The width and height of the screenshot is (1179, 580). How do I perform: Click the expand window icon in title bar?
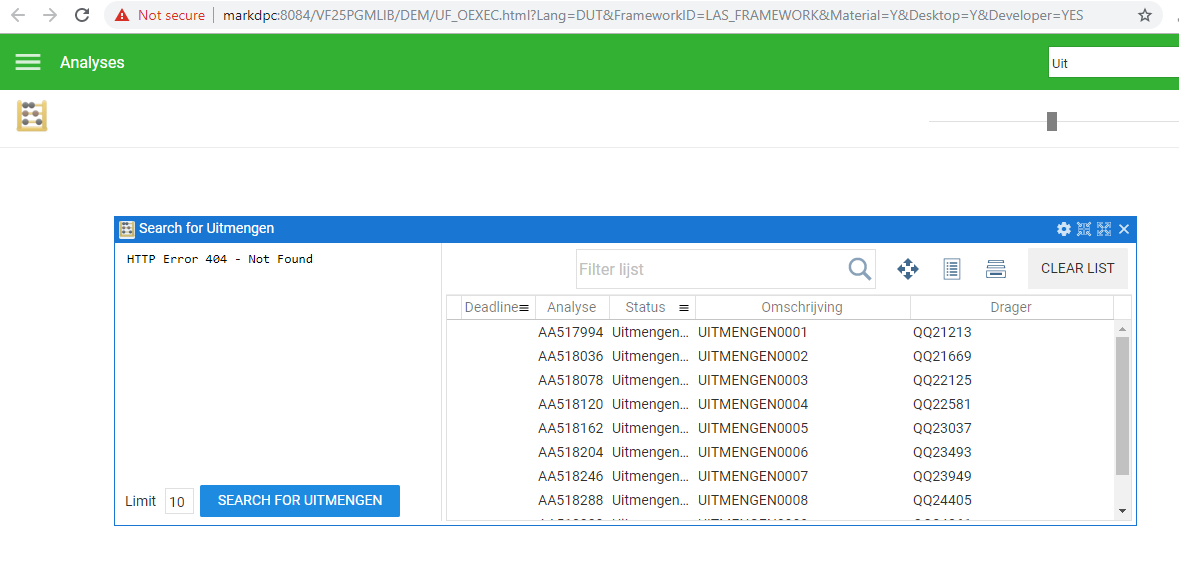click(1104, 229)
